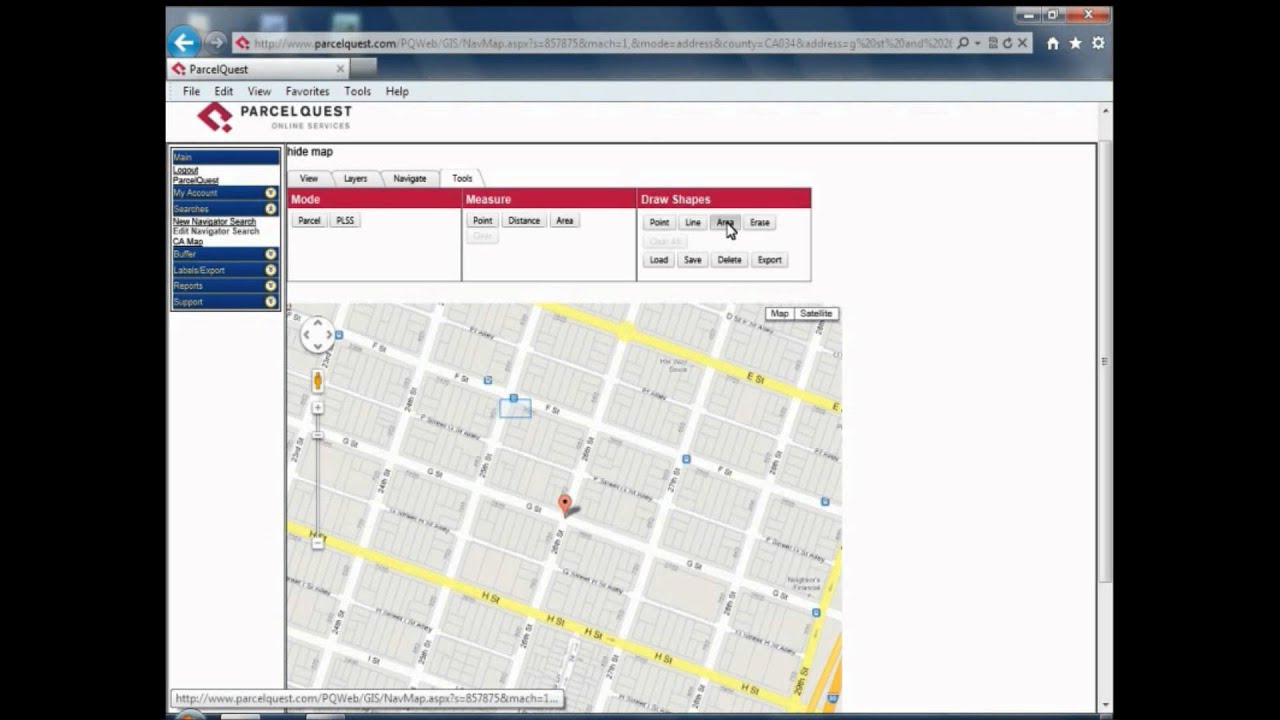Click the Erase button
1280x720 pixels.
[x=760, y=223]
